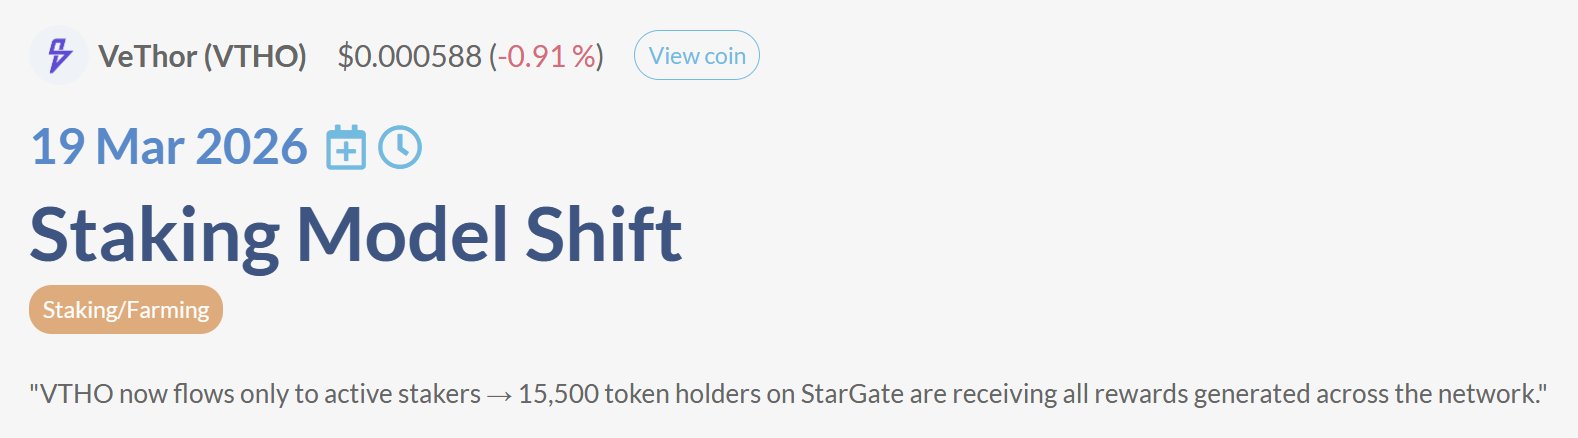Click the word Staking in the headline
1578x438 pixels.
154,235
